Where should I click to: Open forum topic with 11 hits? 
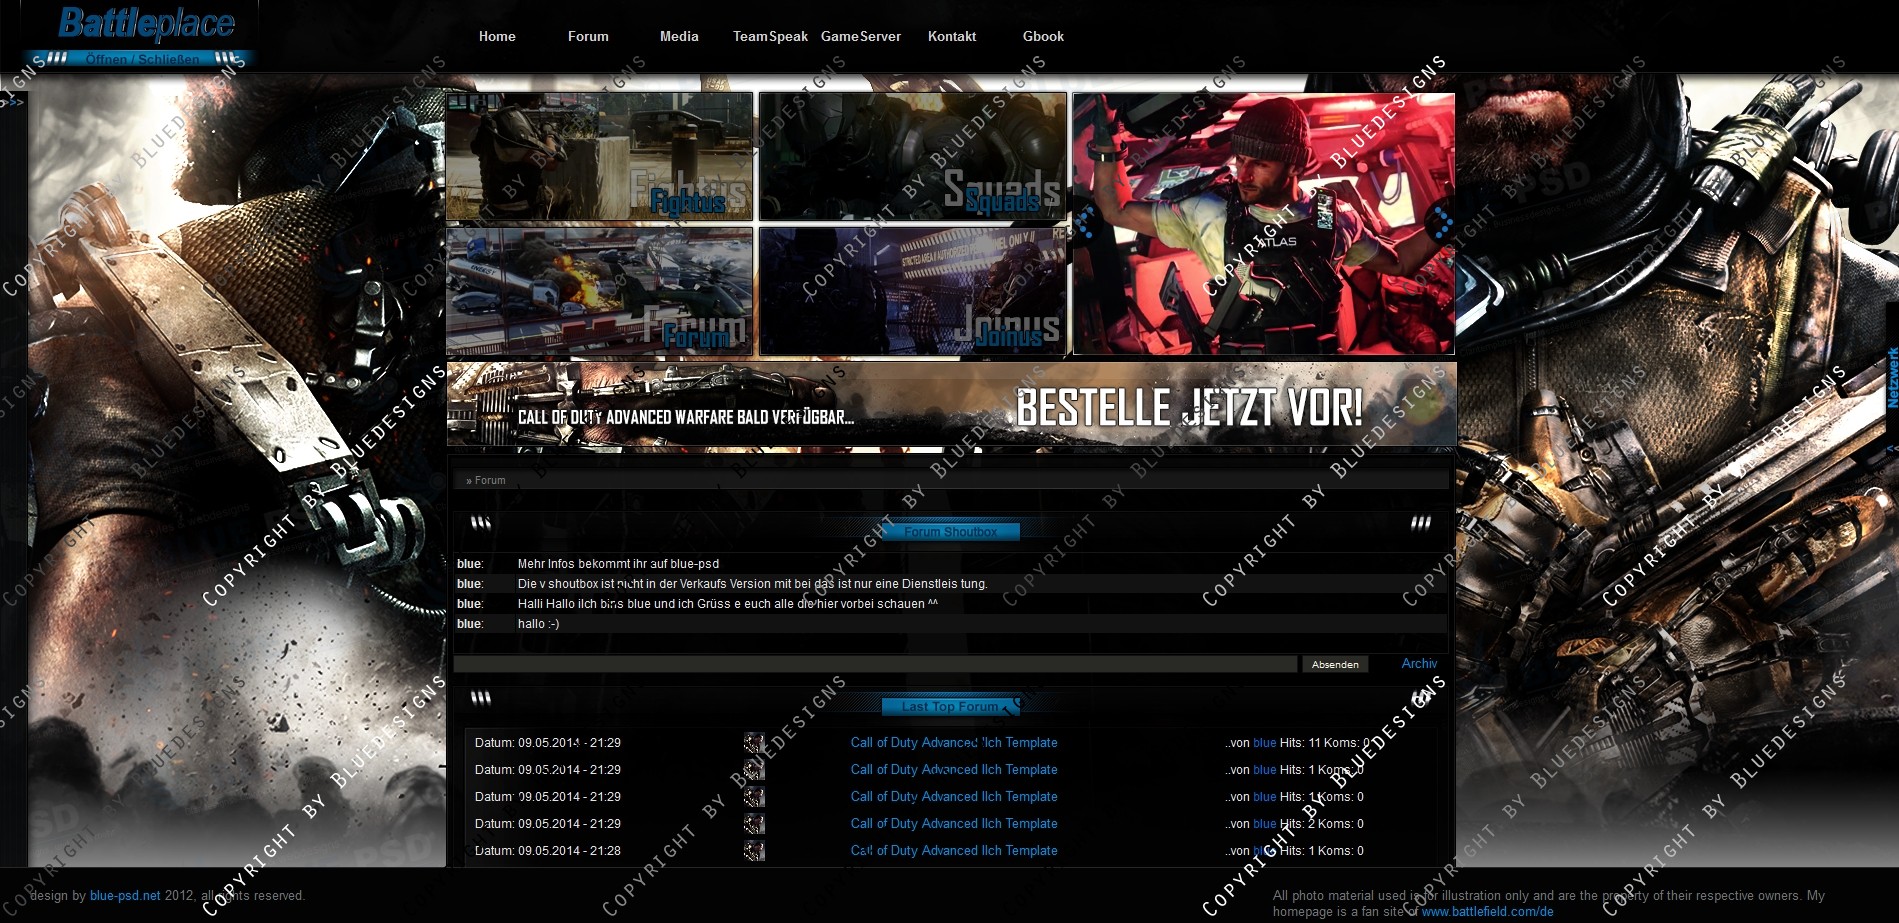coord(954,742)
